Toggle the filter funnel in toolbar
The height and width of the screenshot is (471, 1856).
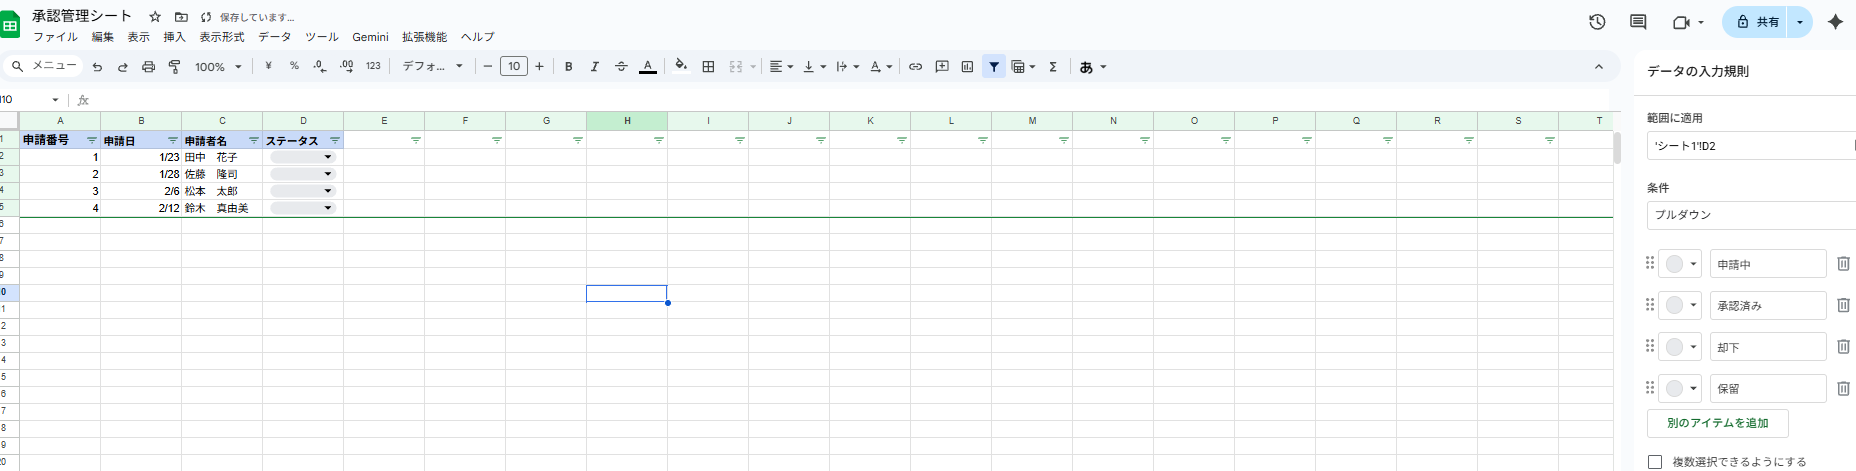(x=994, y=67)
